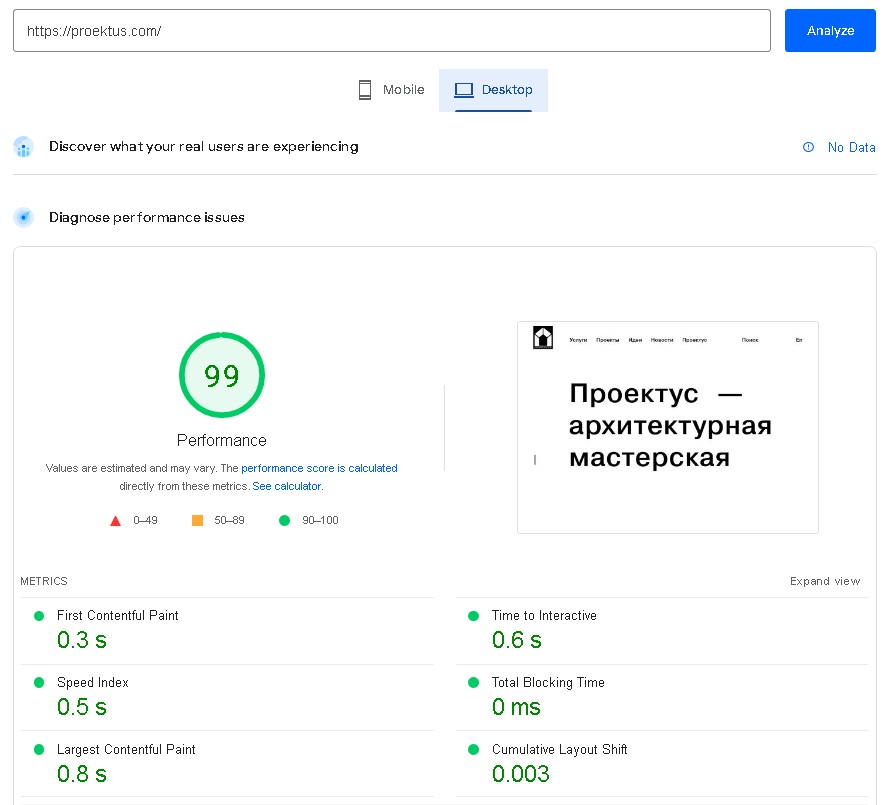Screen dimensions: 891x805
Task: Click the Performance label under the gauge
Action: coord(222,440)
